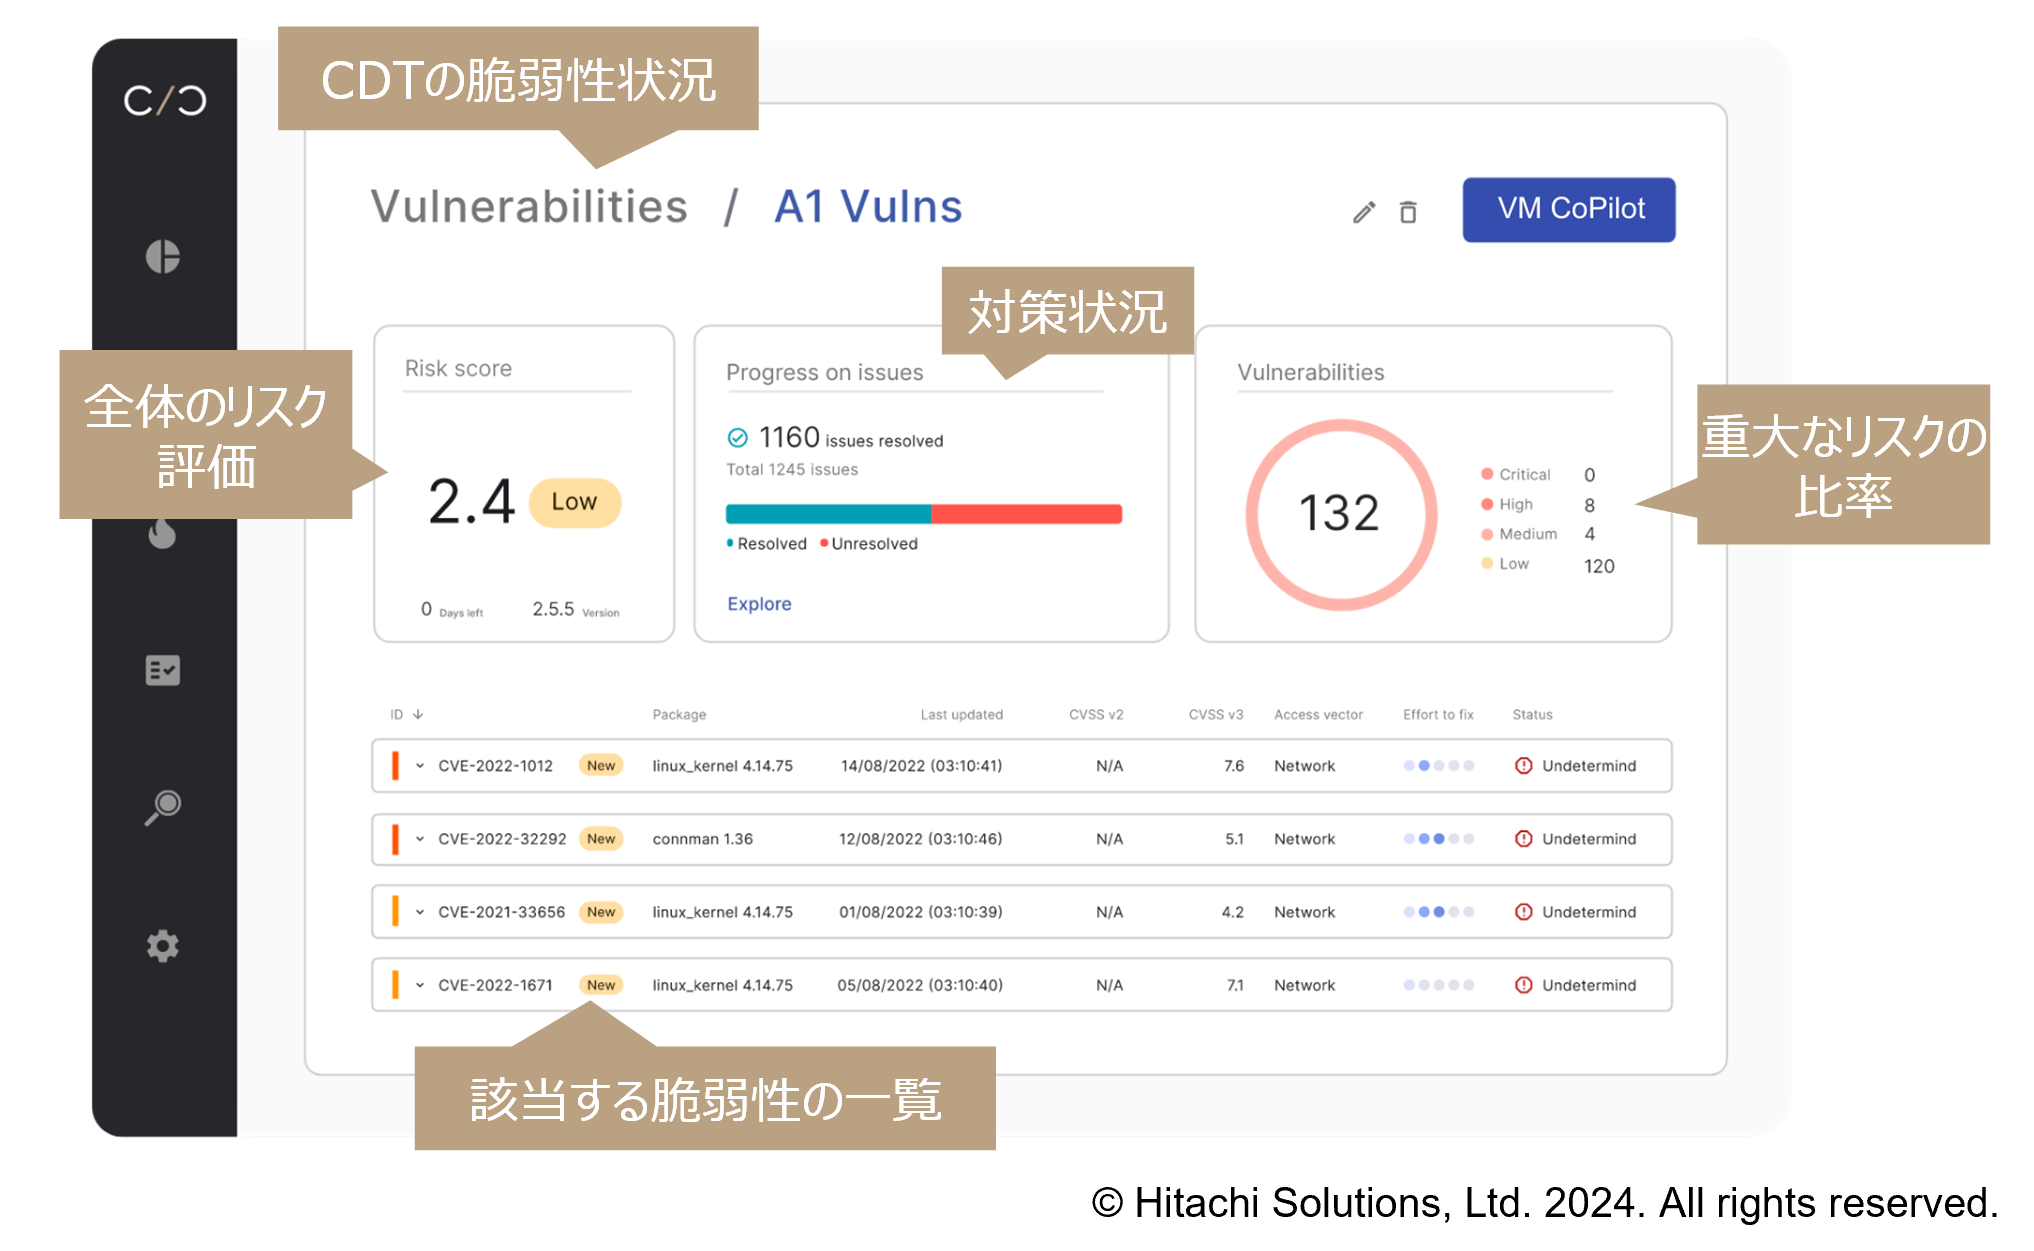Click the A1 Vulns breadcrumb
The image size is (2034, 1251).
click(868, 207)
